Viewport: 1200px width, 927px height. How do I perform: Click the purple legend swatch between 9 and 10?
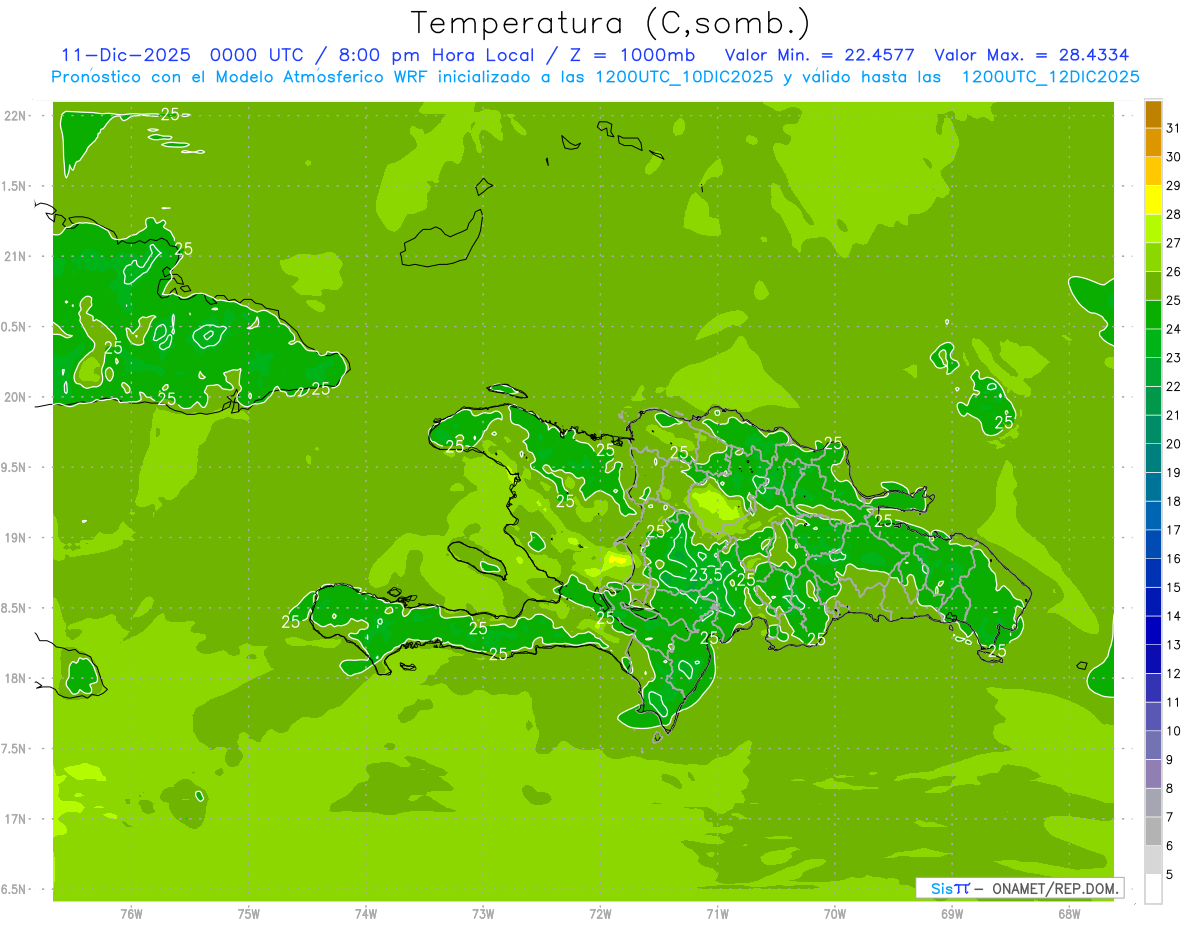tap(1153, 745)
